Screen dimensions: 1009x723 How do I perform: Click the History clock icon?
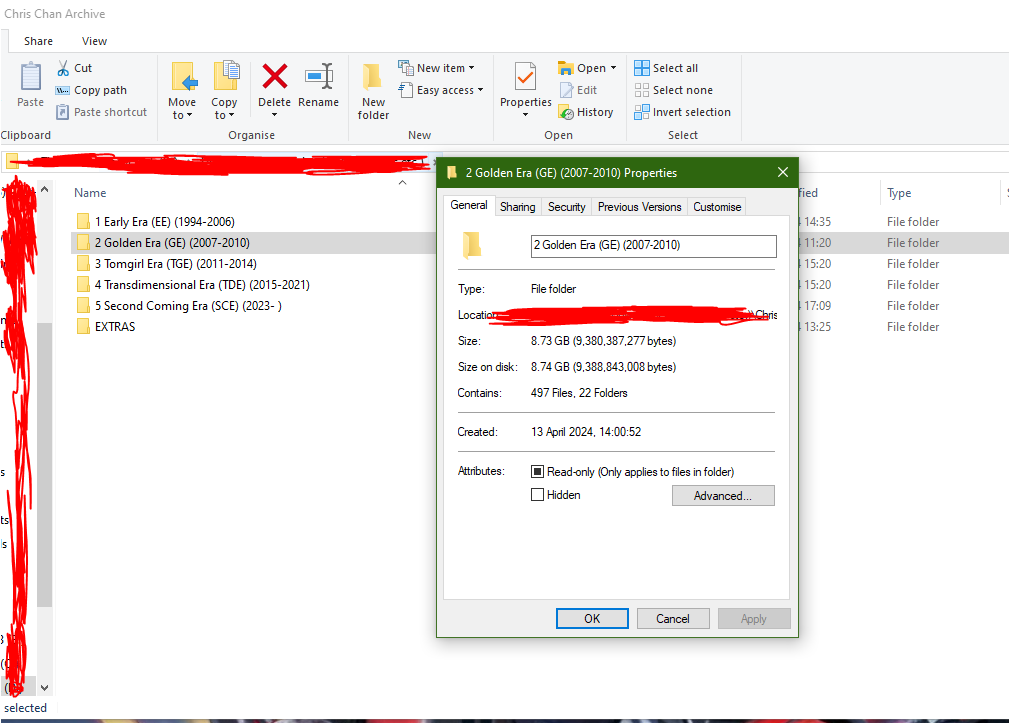click(566, 113)
